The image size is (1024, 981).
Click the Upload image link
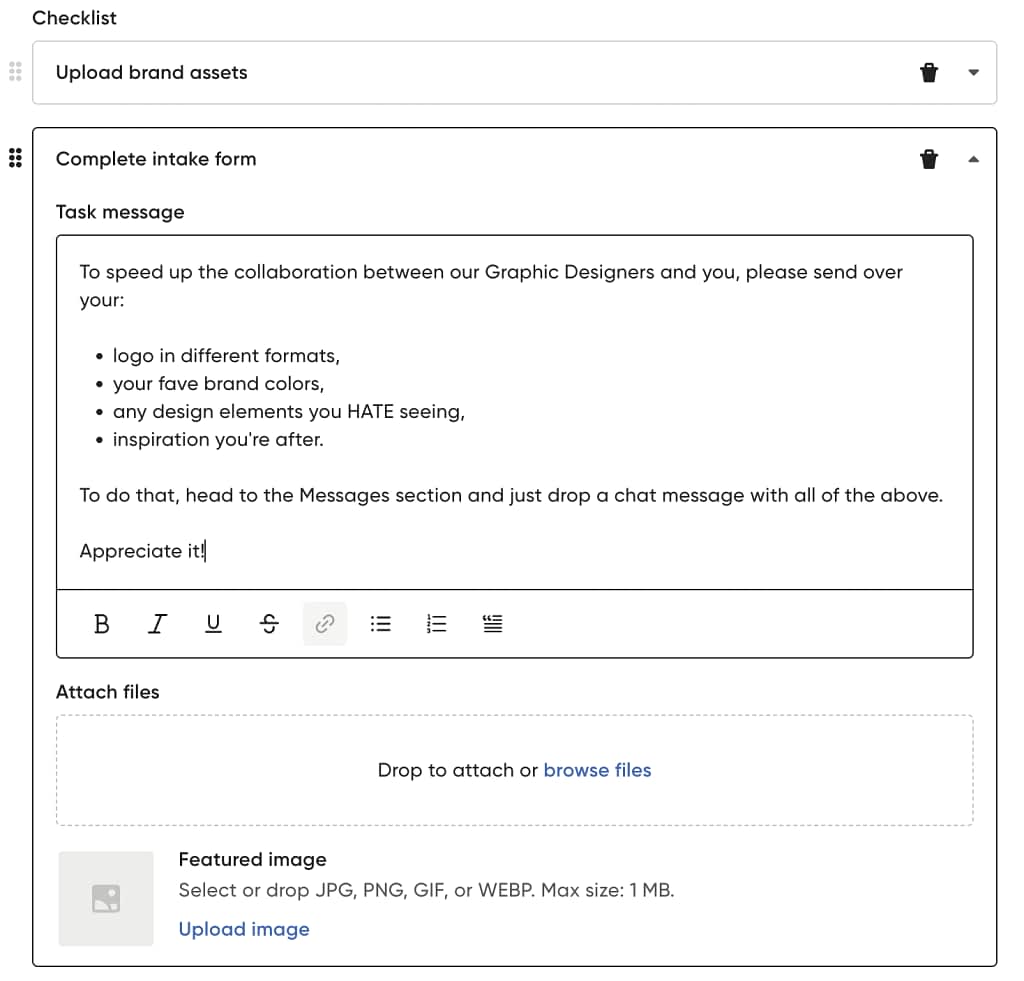click(x=244, y=929)
